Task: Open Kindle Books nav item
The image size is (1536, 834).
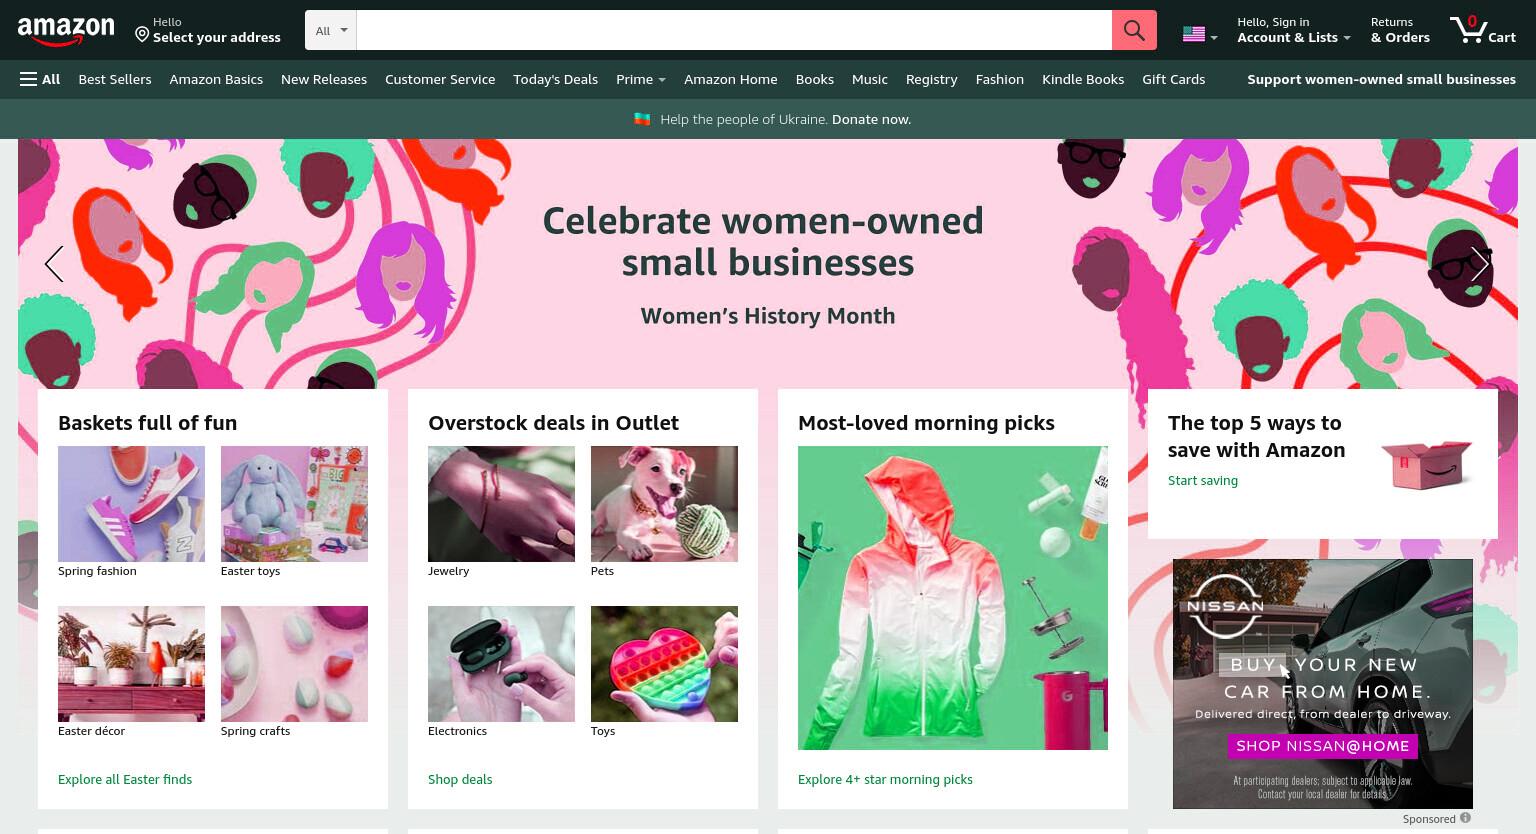Action: click(x=1083, y=79)
